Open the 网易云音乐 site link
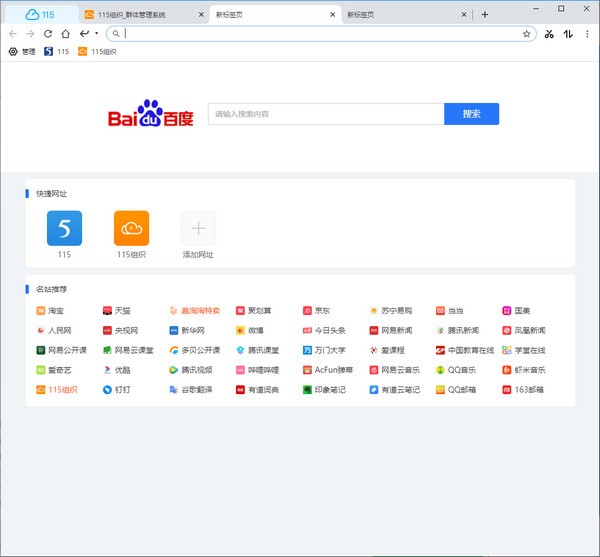 pos(395,370)
